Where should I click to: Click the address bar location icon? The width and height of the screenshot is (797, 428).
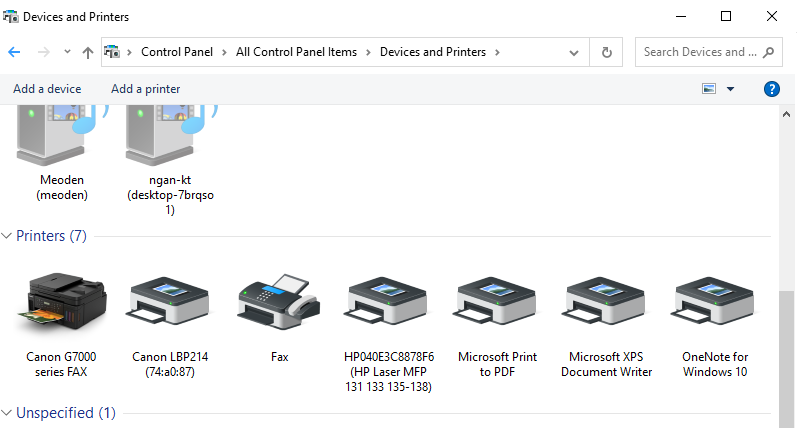(112, 52)
